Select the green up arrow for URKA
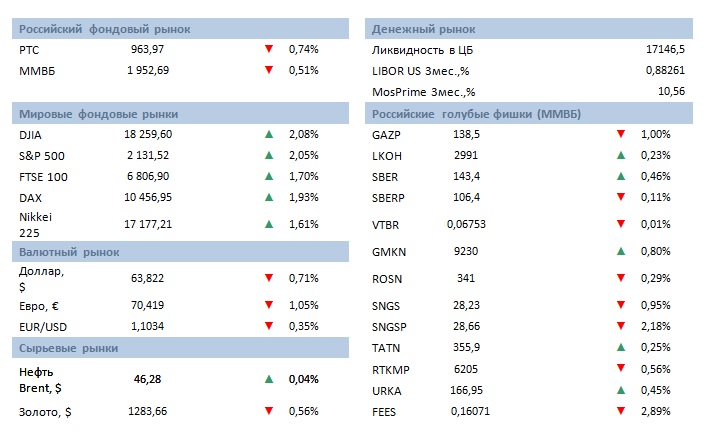 click(621, 389)
